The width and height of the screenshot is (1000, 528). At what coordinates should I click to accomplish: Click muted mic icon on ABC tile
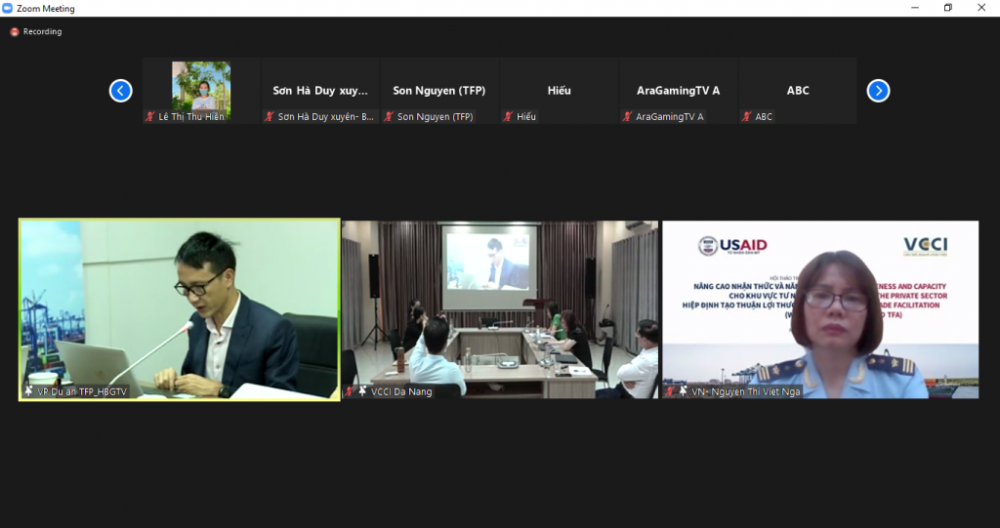pos(747,117)
